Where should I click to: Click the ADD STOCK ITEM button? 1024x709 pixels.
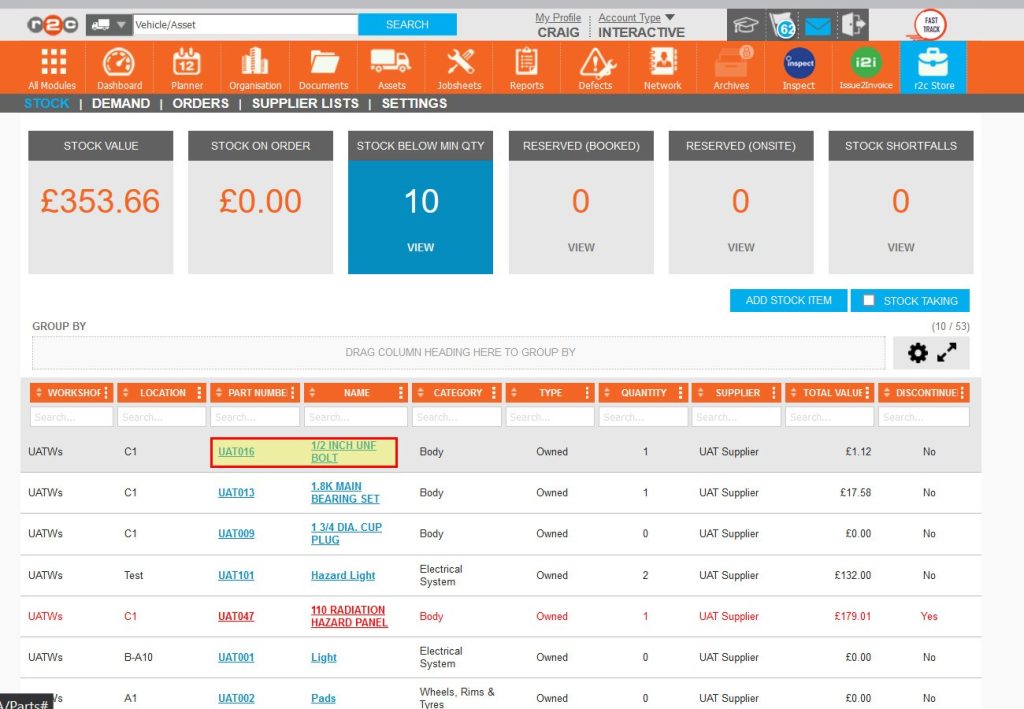(788, 300)
